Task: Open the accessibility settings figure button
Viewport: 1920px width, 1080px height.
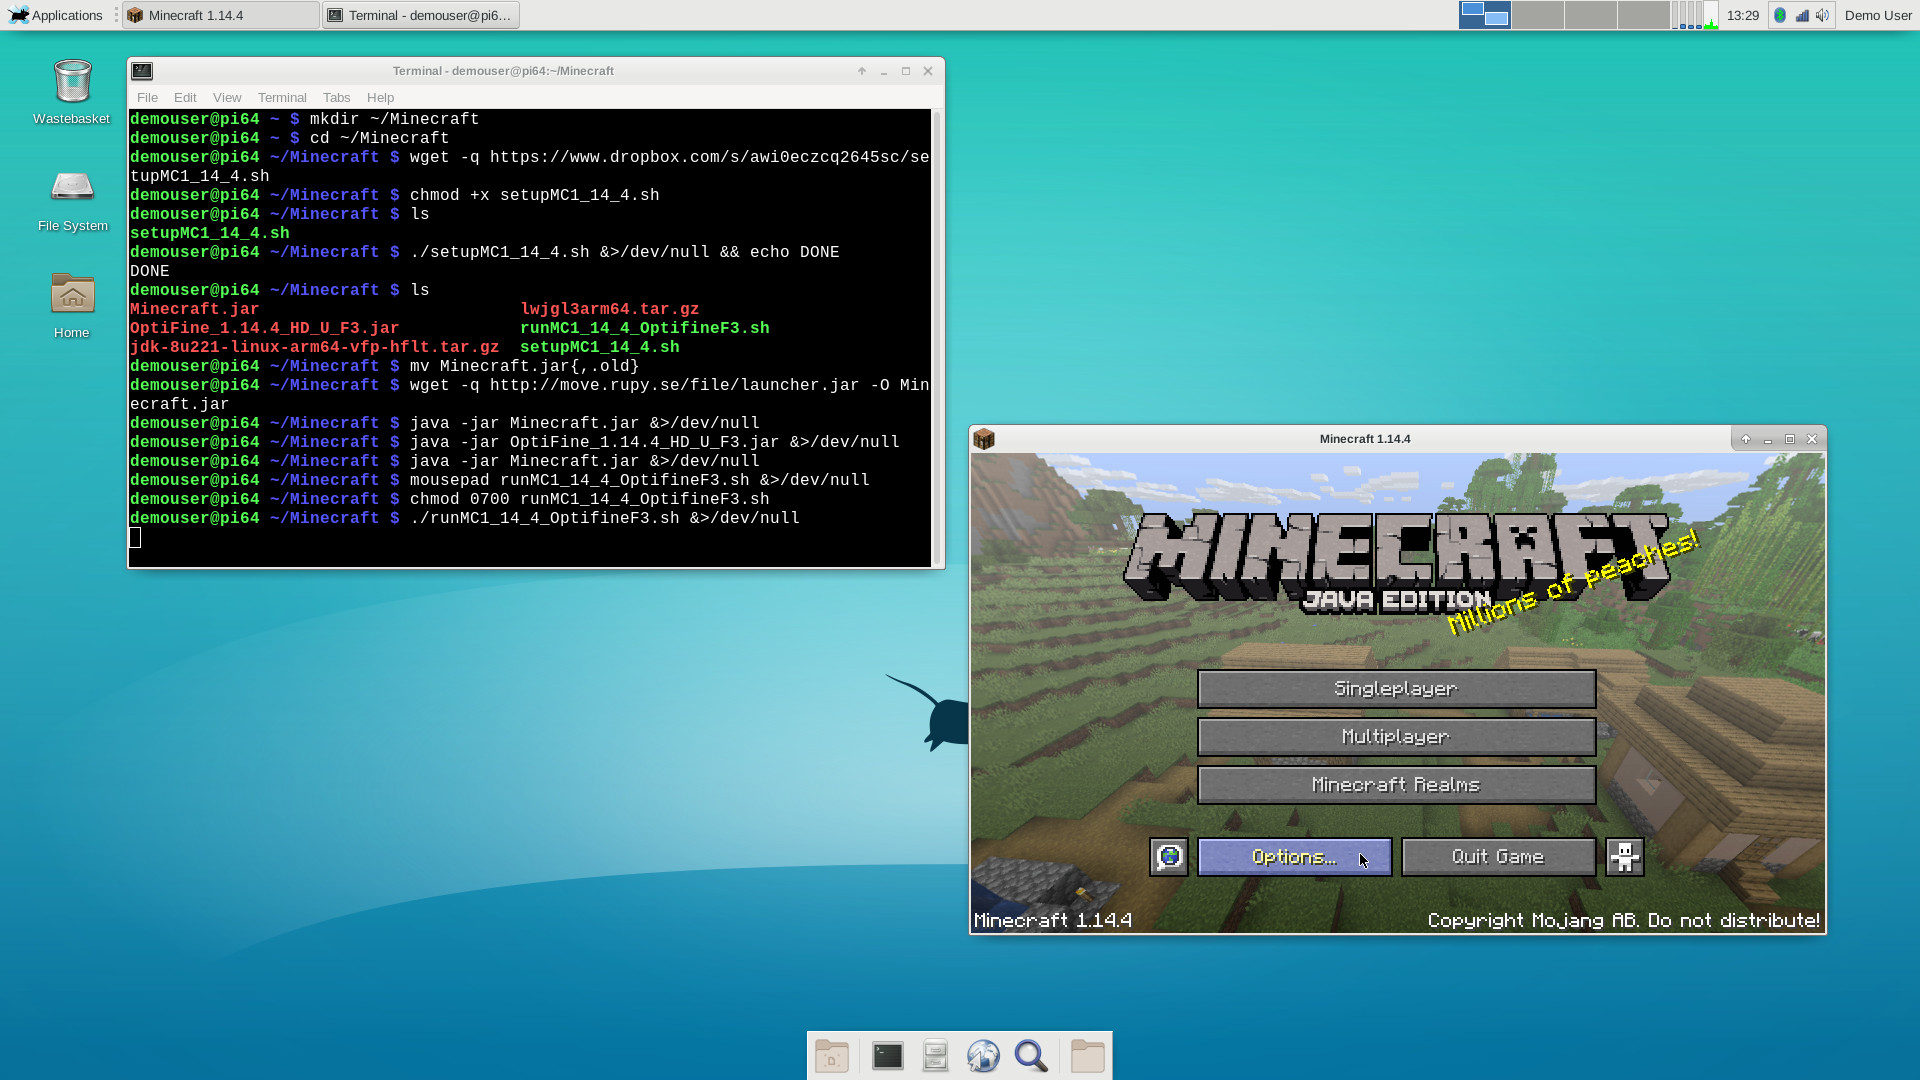Action: click(1624, 857)
